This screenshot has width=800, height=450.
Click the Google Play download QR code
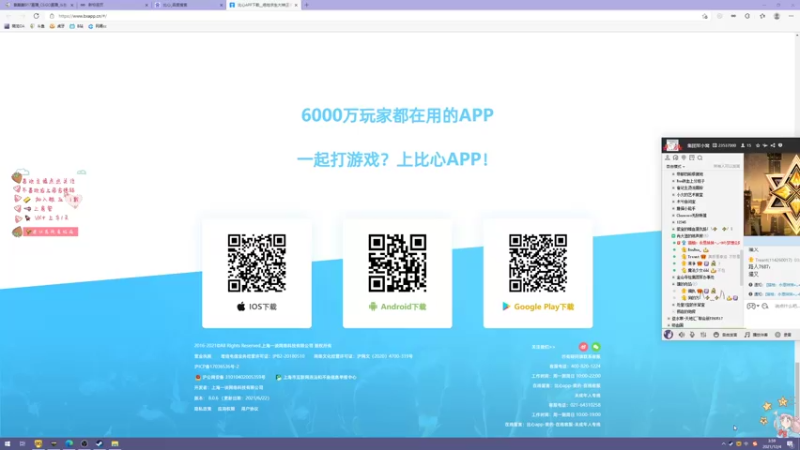(x=538, y=263)
